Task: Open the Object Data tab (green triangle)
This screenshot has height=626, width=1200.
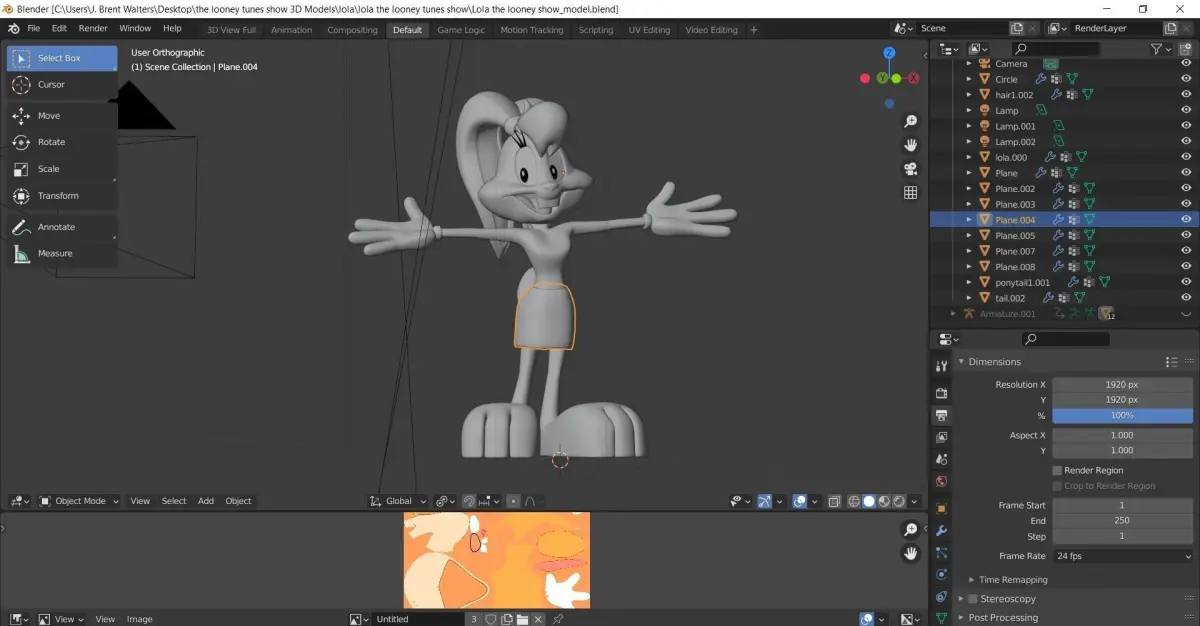Action: 941,618
